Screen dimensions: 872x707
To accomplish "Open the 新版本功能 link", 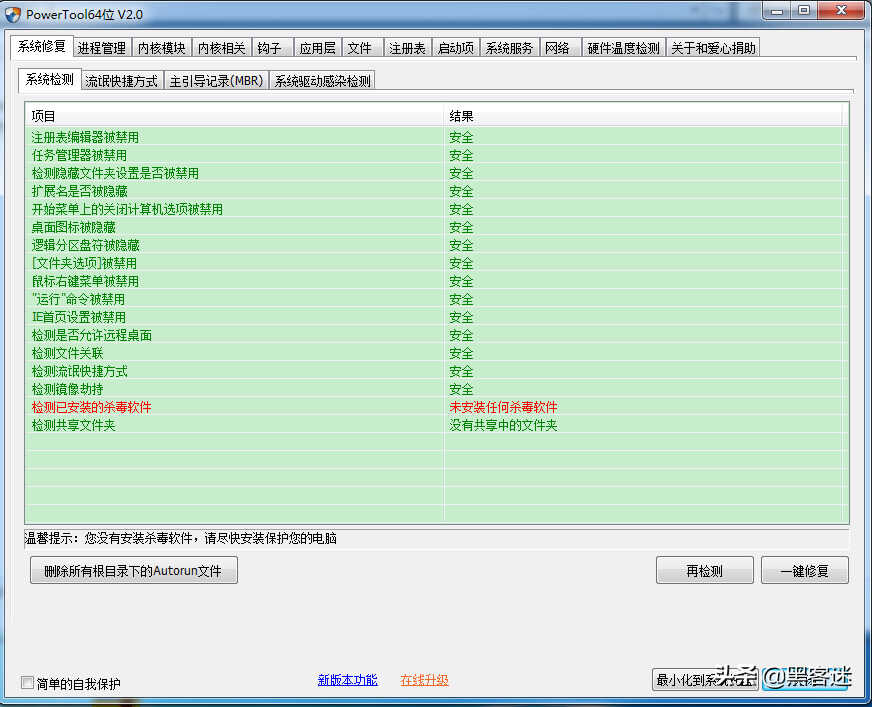I will click(348, 680).
